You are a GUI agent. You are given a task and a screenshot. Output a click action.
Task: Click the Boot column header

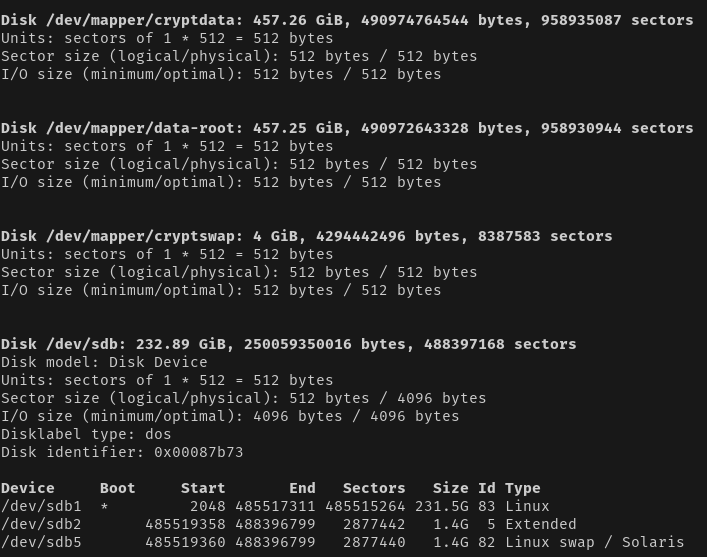coord(118,488)
